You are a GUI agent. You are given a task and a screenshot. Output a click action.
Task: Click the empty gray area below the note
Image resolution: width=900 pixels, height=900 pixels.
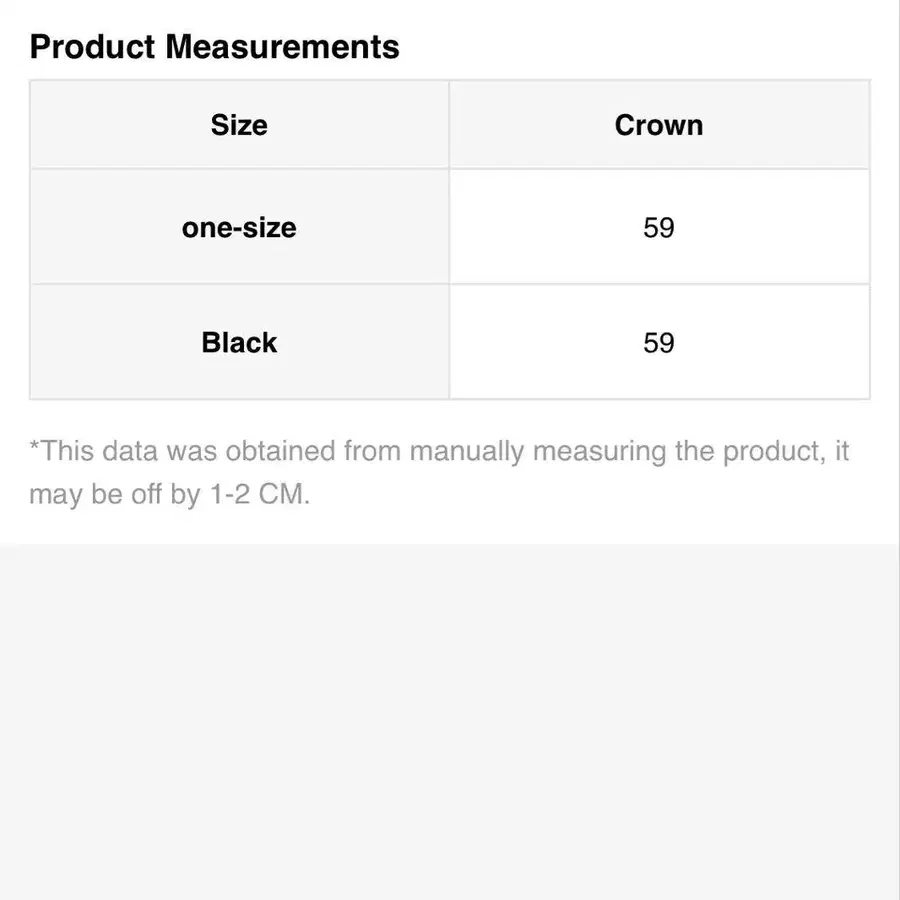tap(450, 720)
